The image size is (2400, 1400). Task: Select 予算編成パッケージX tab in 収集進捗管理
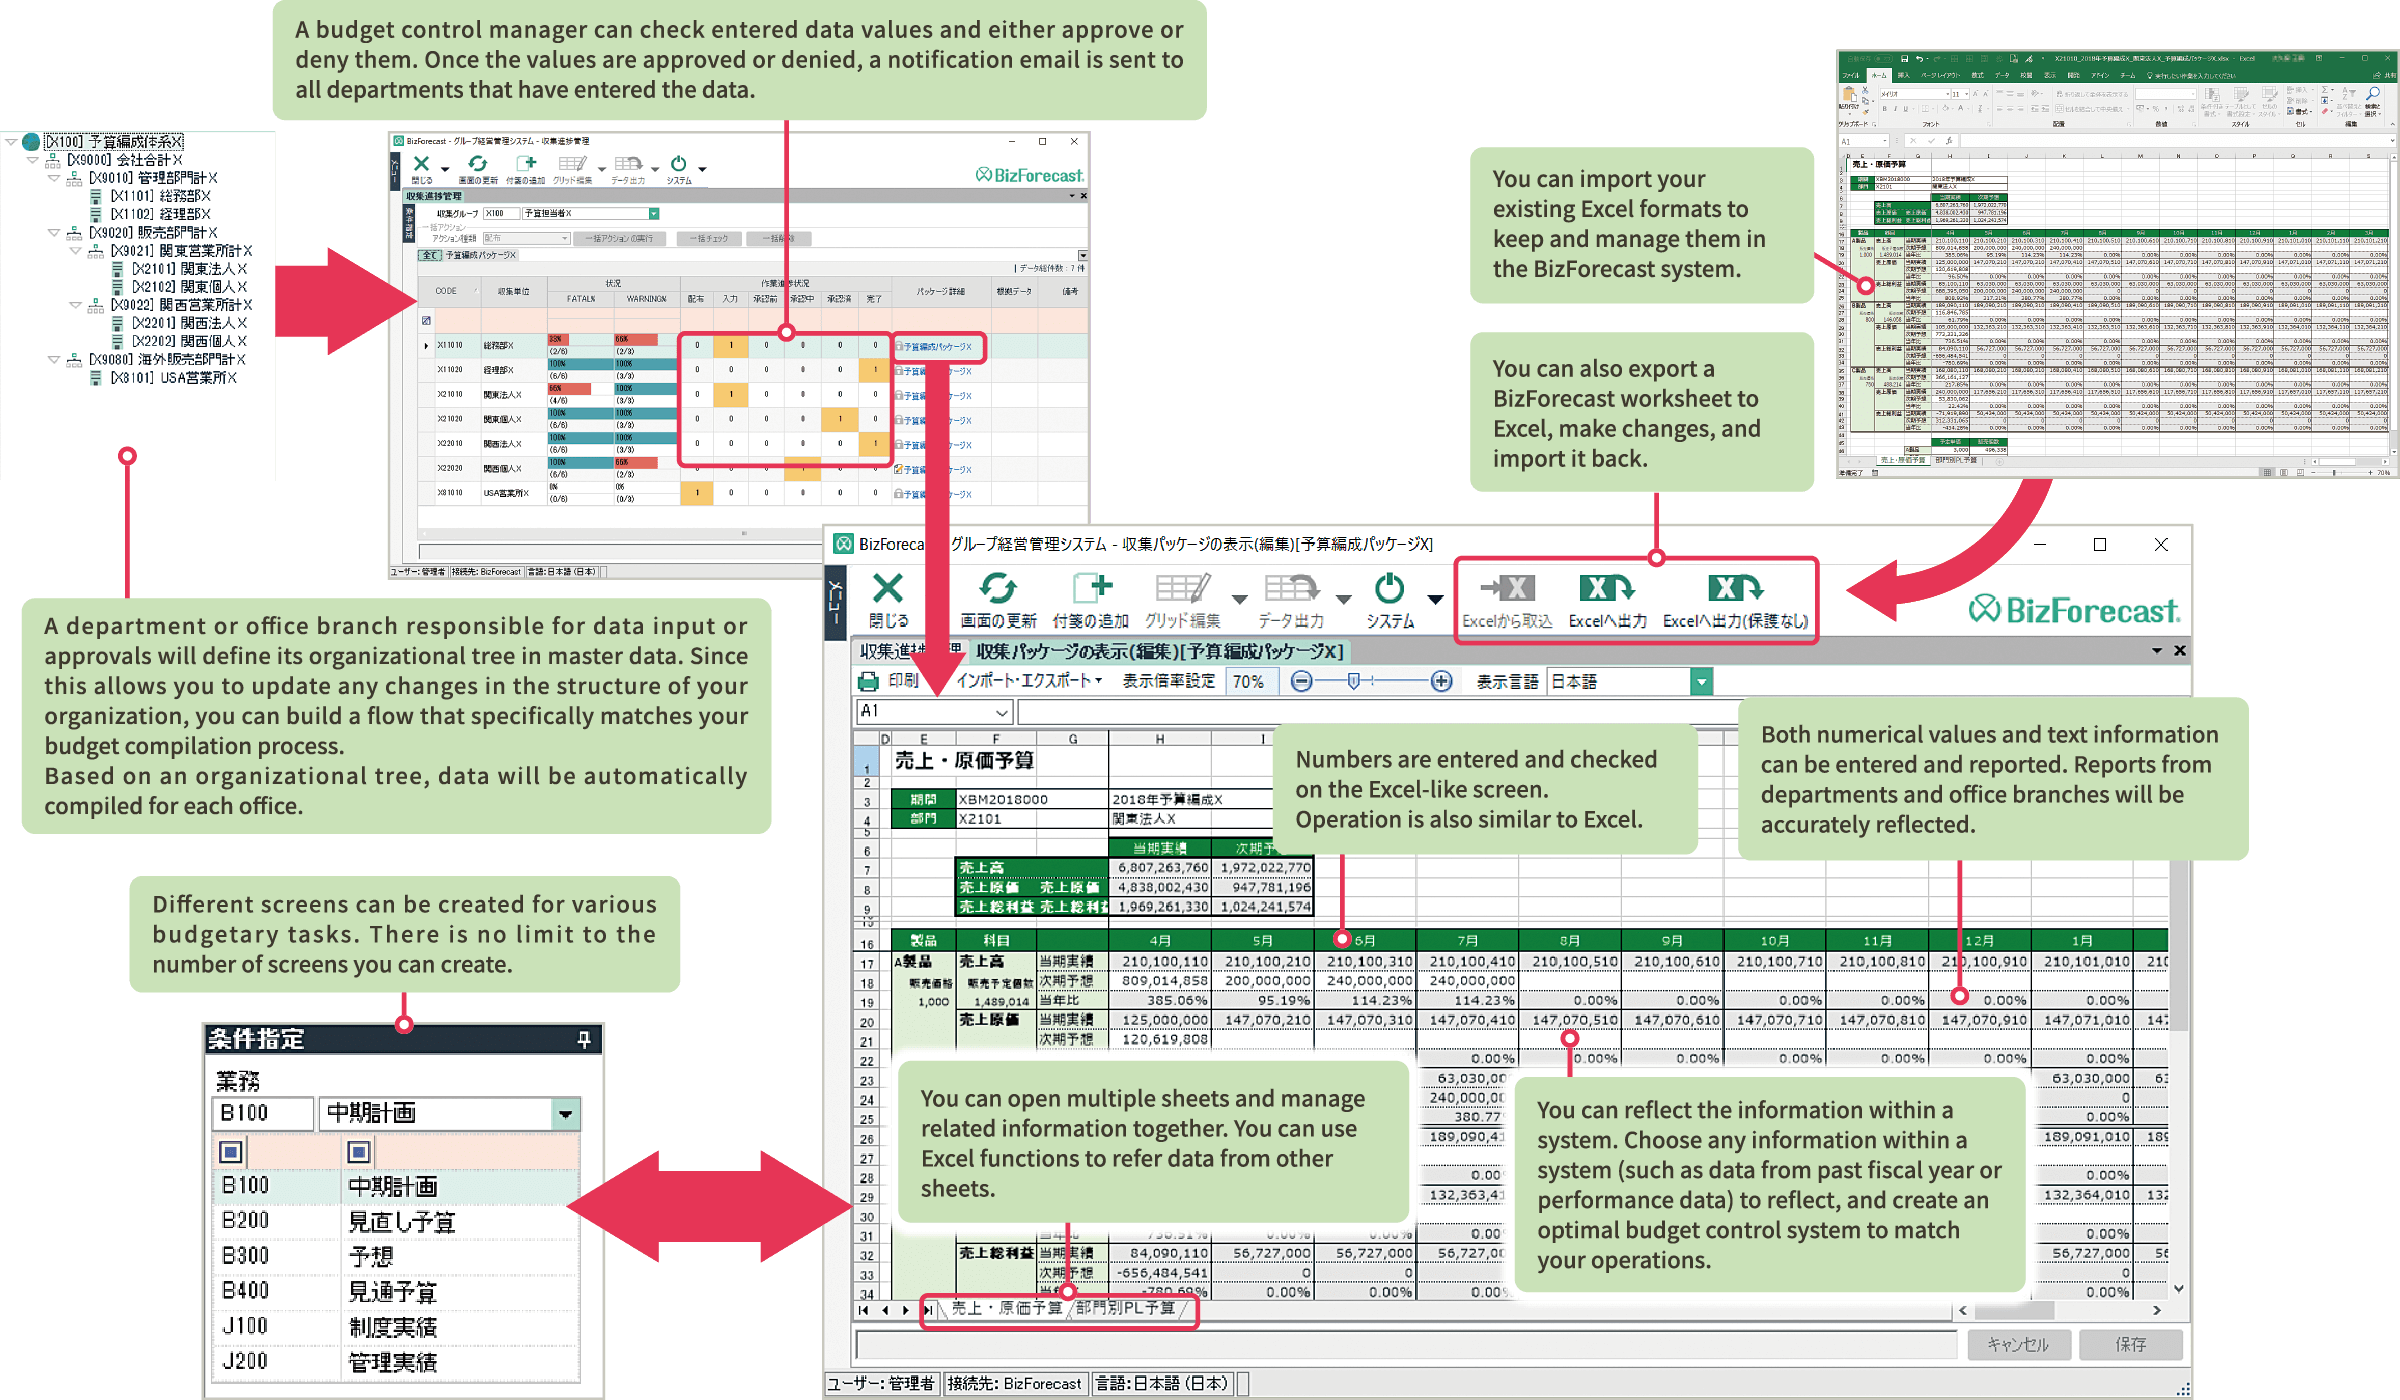tap(480, 256)
